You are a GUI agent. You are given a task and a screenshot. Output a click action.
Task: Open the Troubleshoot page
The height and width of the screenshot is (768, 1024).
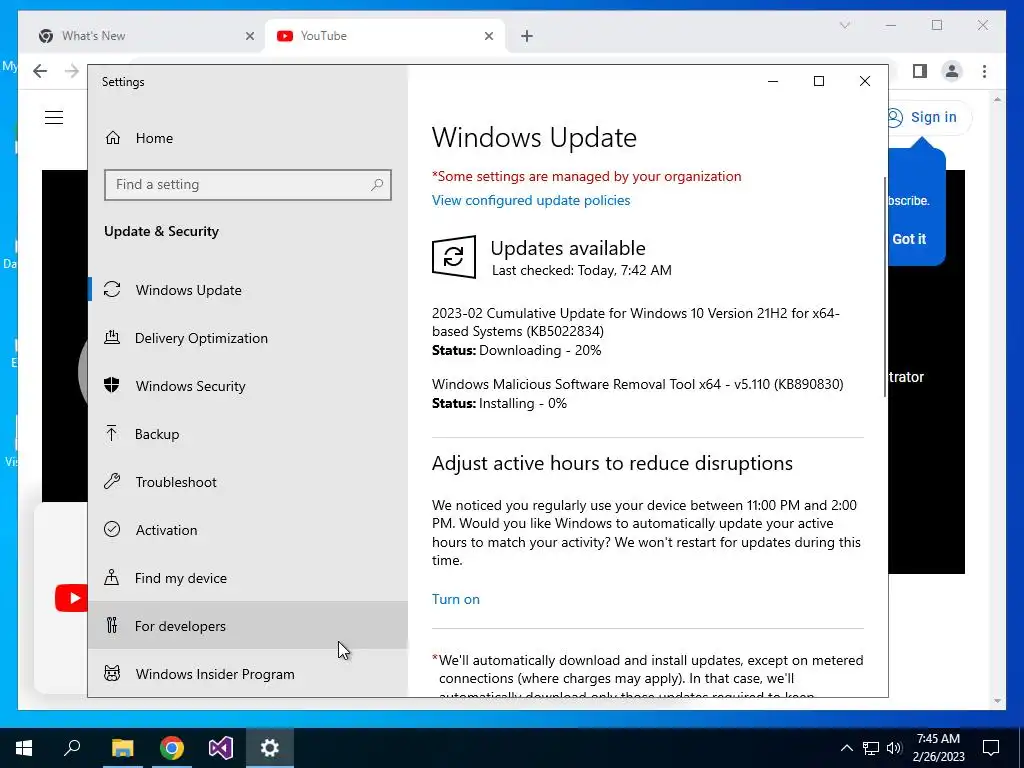248,482
